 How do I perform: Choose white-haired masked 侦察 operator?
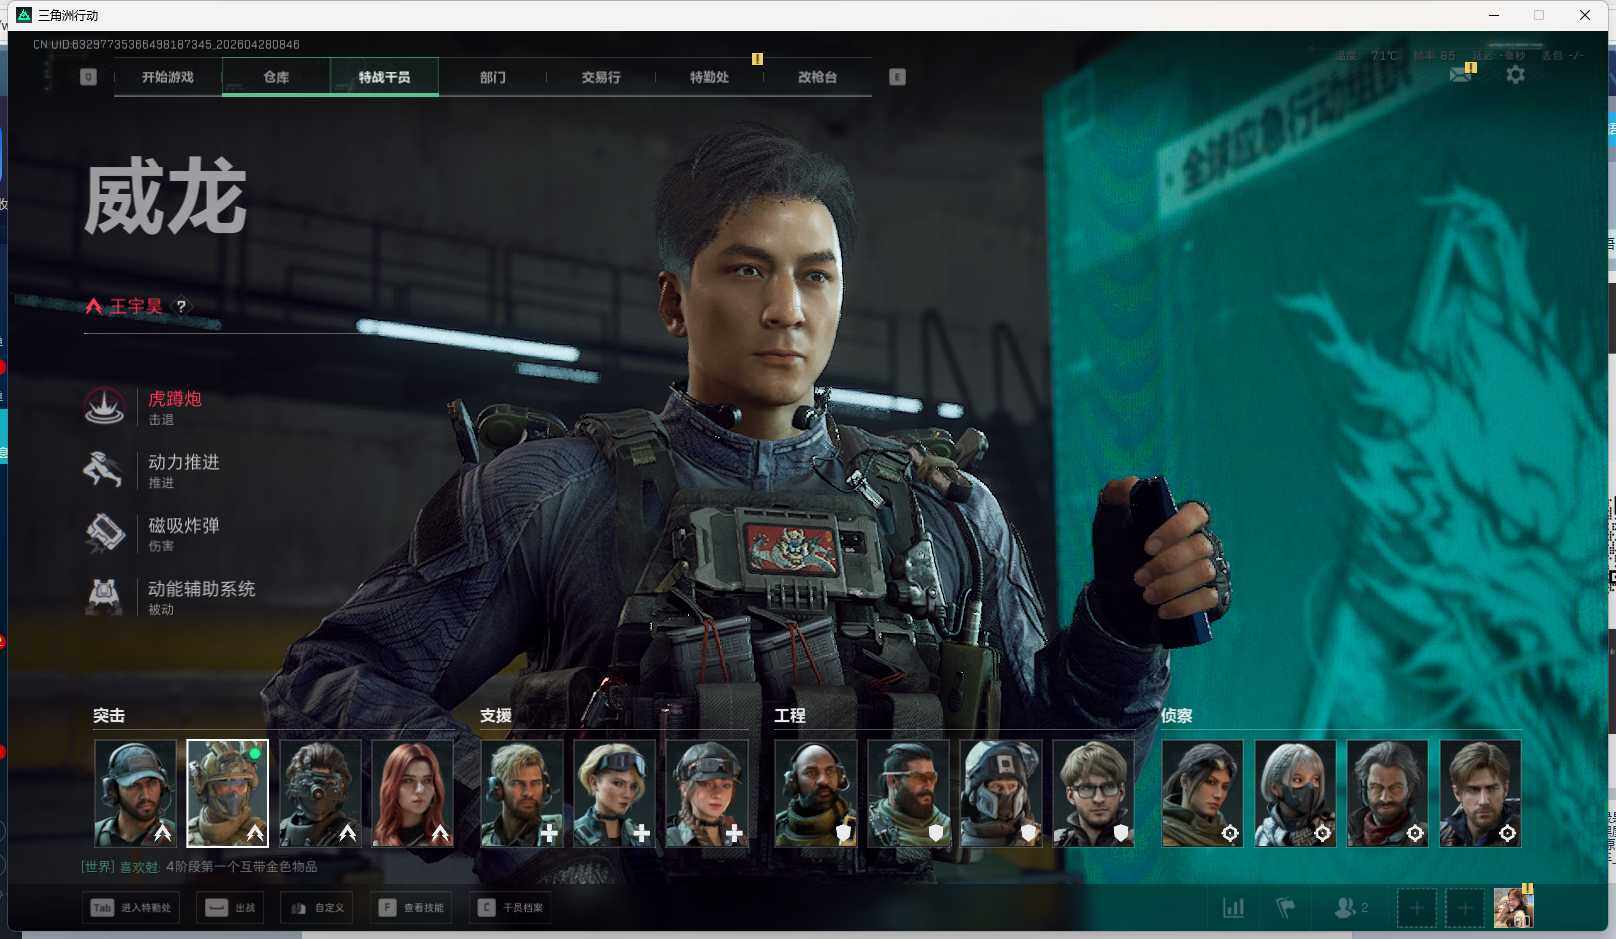[x=1295, y=793]
